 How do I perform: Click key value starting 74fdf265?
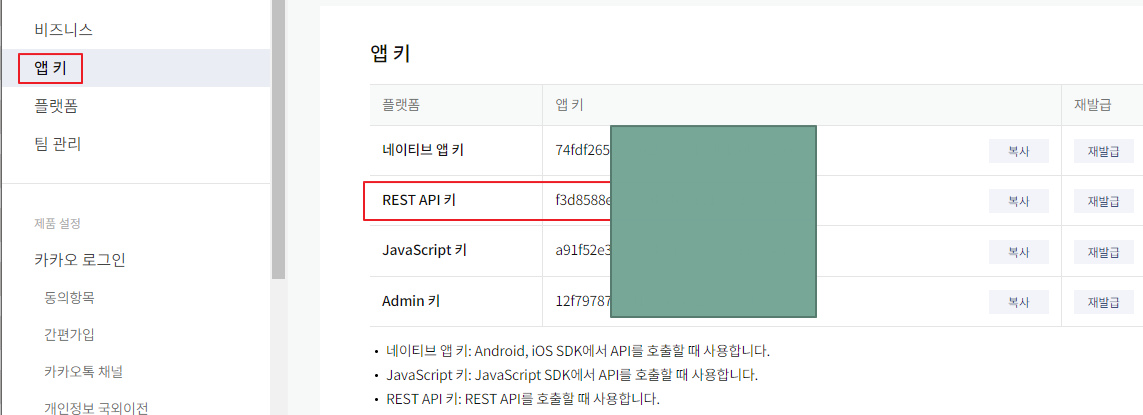[x=582, y=151]
